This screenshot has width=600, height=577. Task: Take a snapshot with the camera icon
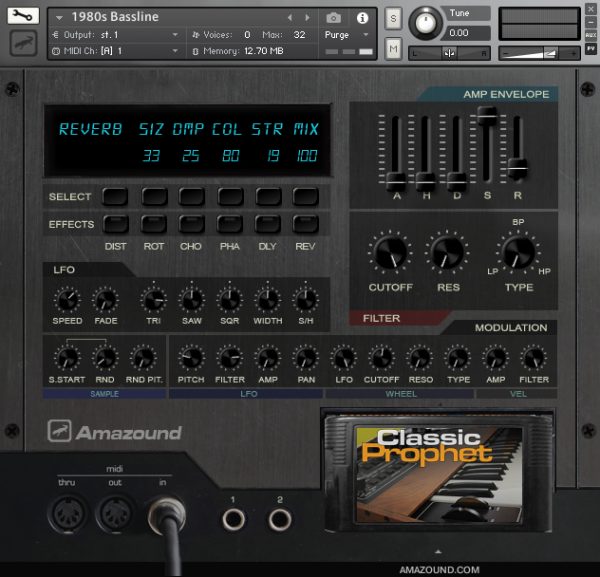[x=333, y=18]
